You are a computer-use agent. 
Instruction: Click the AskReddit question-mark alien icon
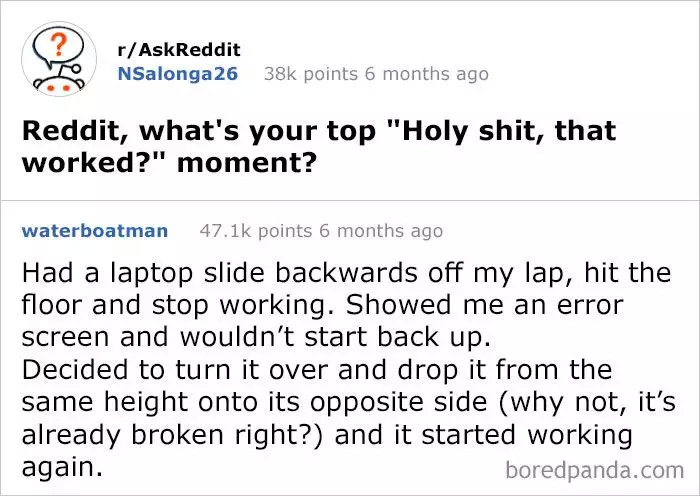pos(56,62)
